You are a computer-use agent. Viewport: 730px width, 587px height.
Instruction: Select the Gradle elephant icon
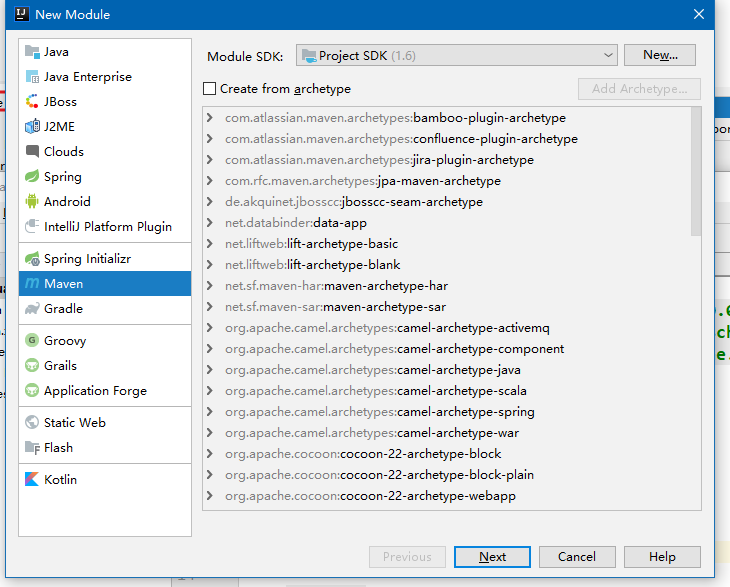click(x=32, y=309)
